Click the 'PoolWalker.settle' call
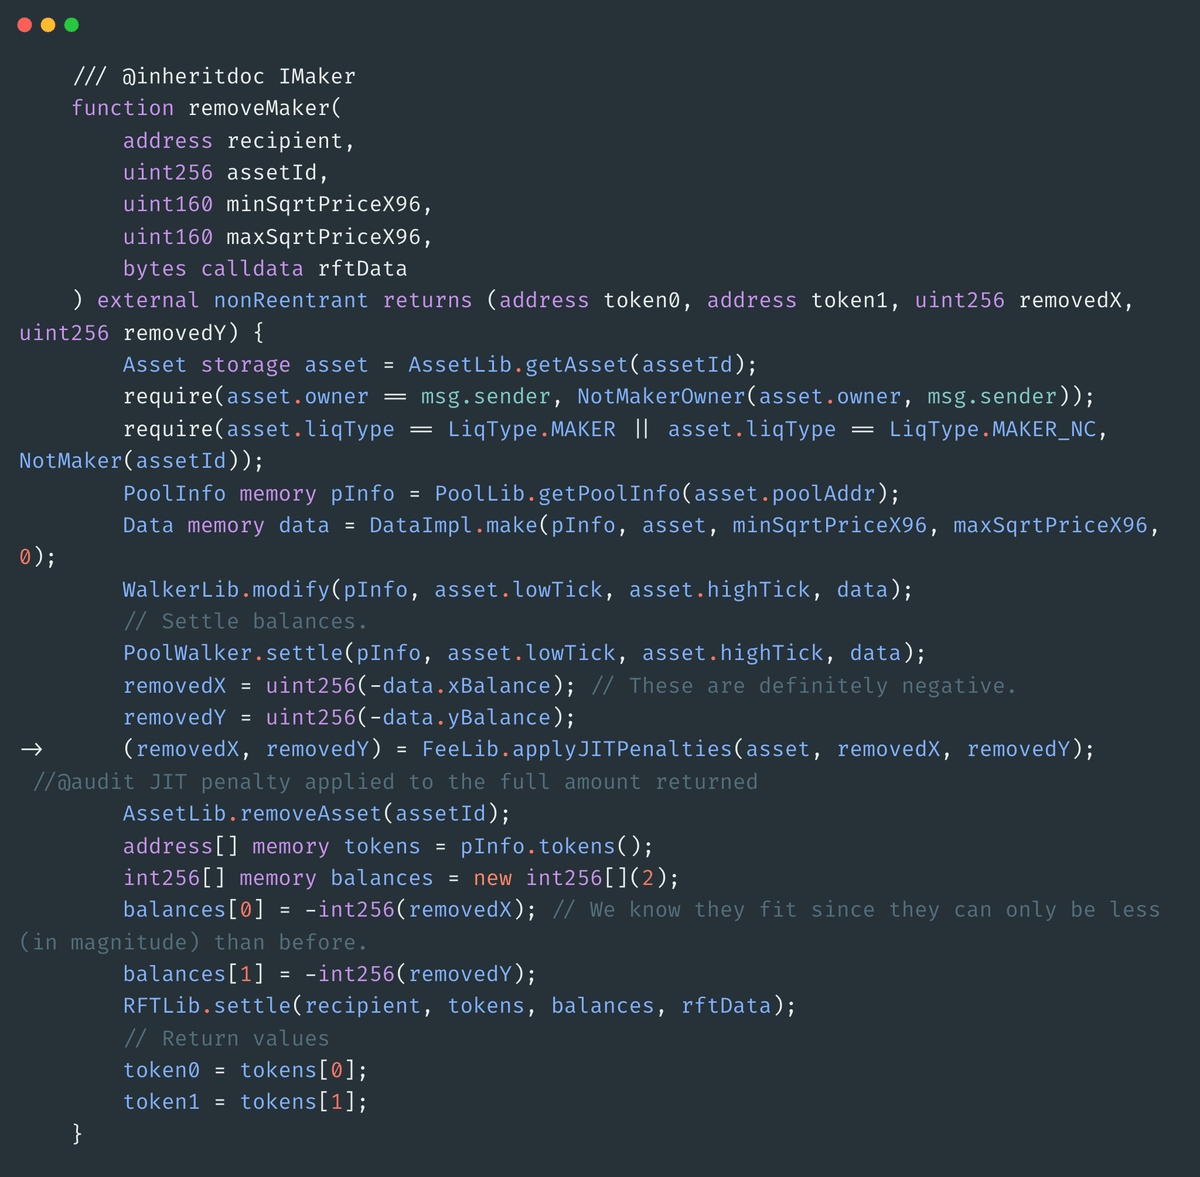Screen dimensions: 1200x1177 click(x=233, y=654)
